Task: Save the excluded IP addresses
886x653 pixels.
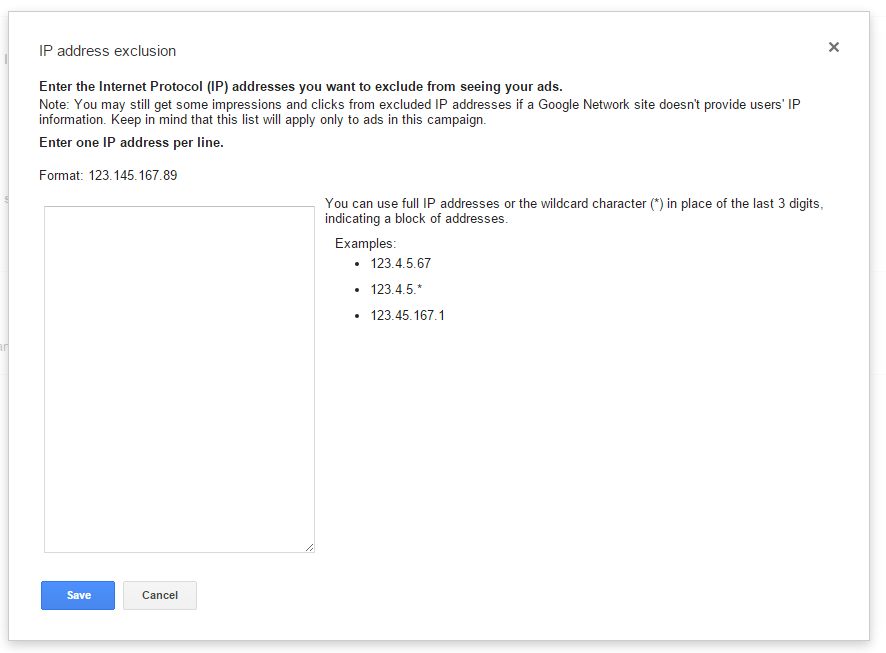Action: (x=78, y=595)
